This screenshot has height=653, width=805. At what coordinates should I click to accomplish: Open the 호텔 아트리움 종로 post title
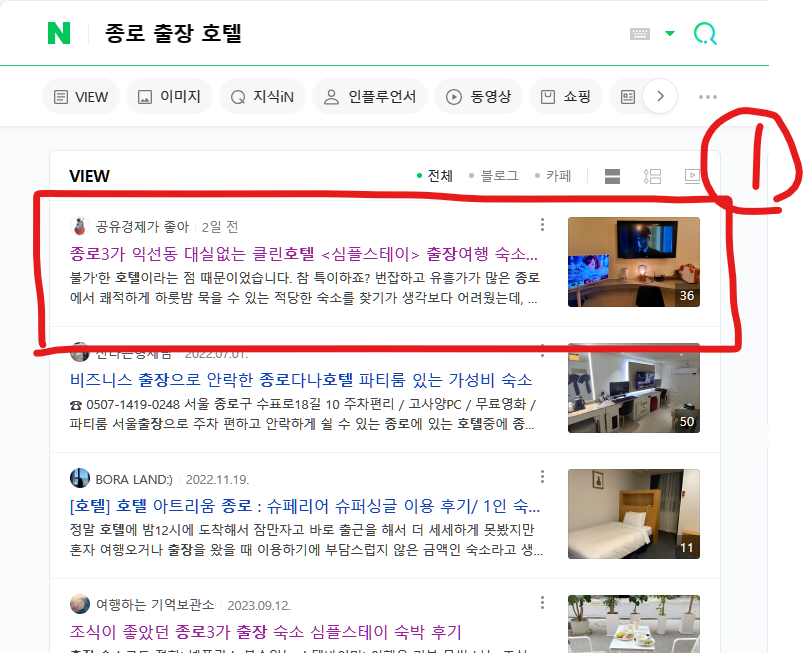click(305, 506)
